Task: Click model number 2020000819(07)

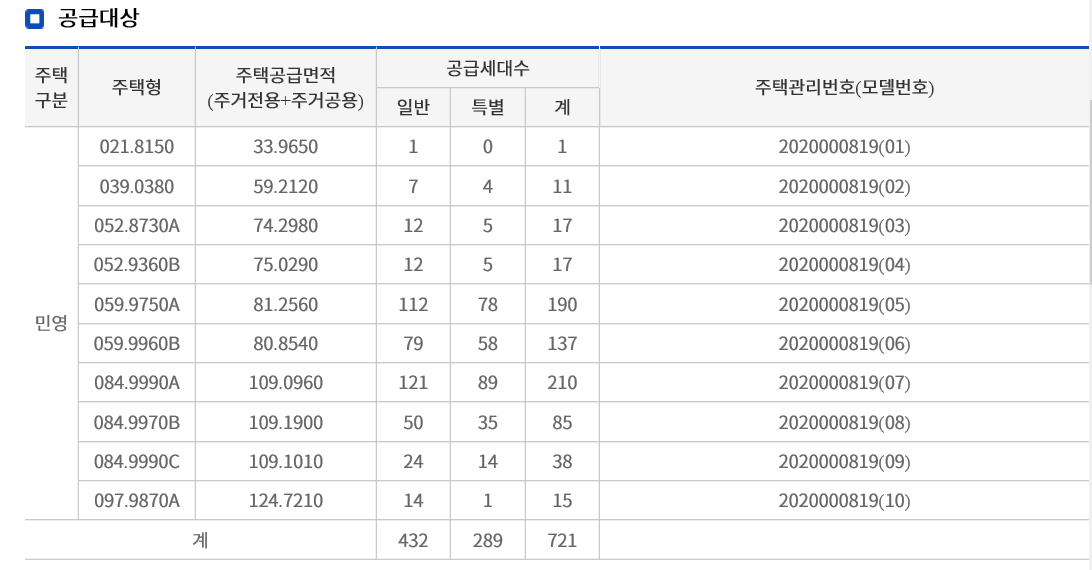Action: [x=844, y=383]
